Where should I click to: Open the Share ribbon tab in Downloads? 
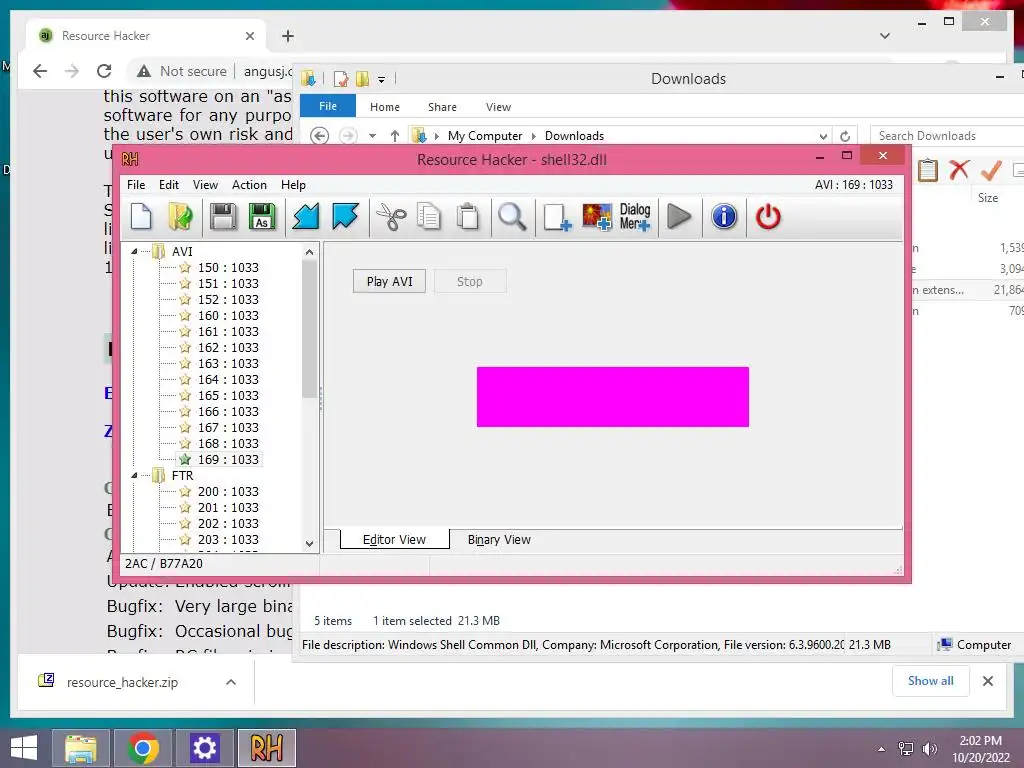point(442,107)
